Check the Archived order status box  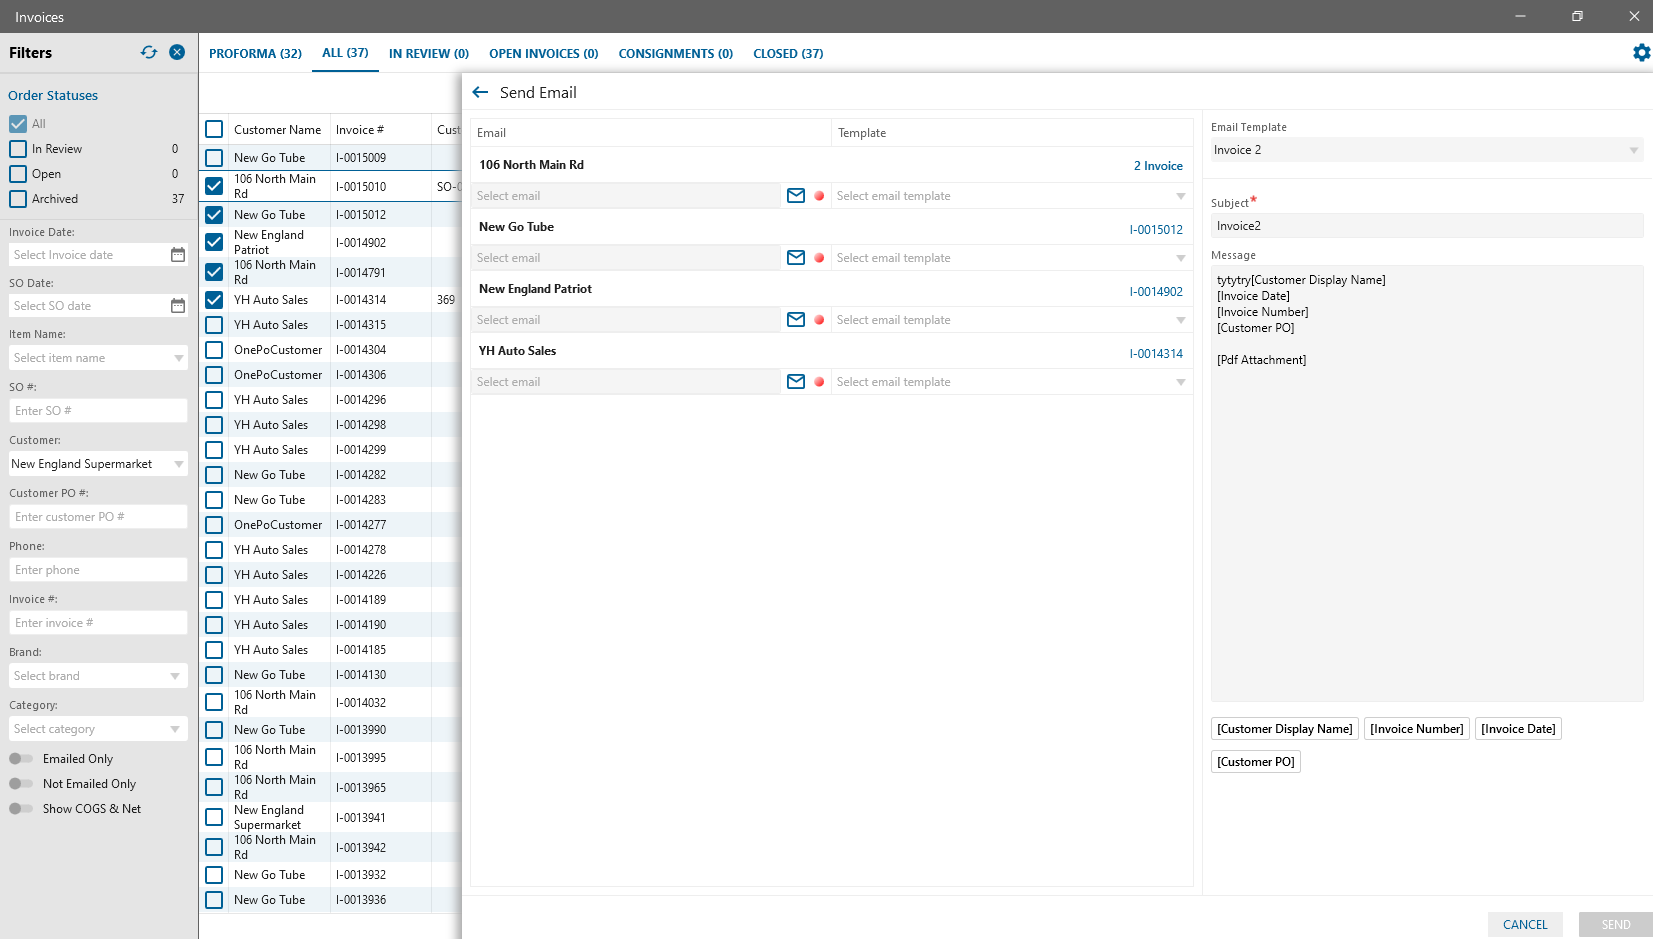(x=18, y=199)
